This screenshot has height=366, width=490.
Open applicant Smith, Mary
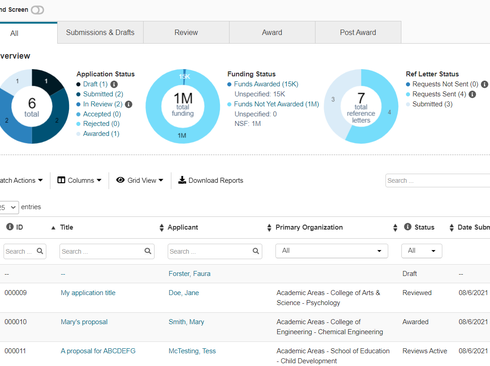click(186, 322)
